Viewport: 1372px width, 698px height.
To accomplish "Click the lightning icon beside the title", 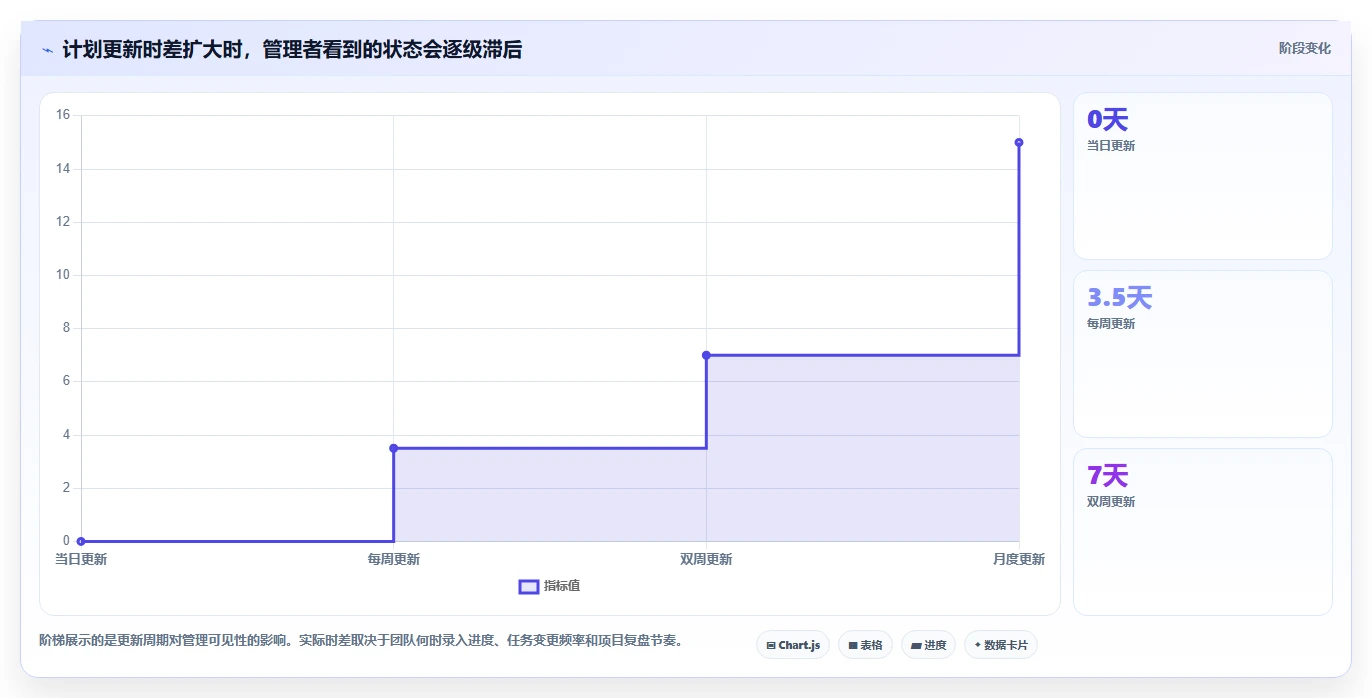I will pos(48,50).
